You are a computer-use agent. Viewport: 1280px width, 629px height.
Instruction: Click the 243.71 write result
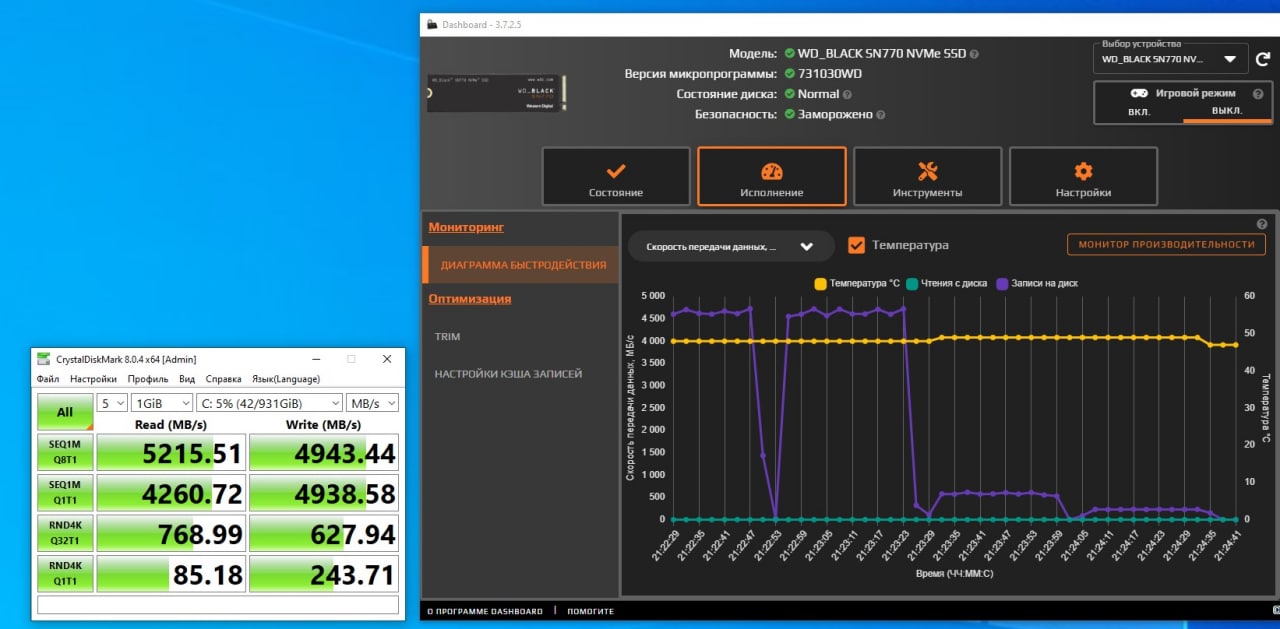coord(323,574)
